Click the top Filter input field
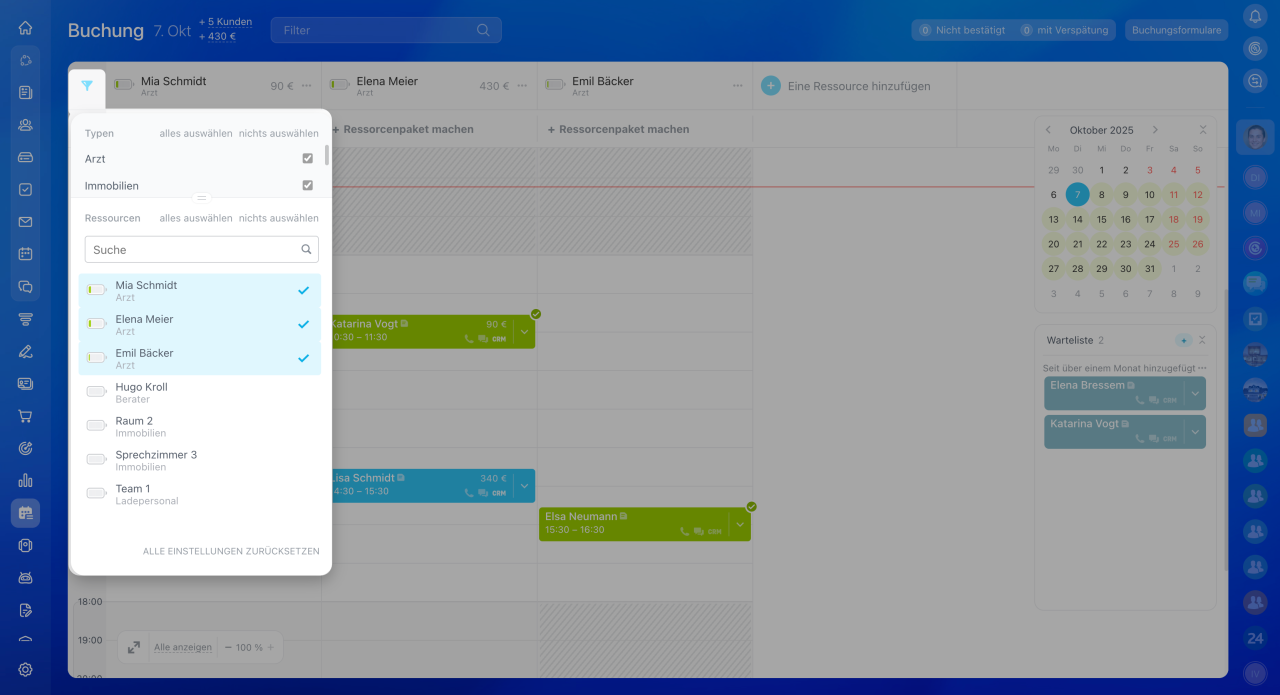The image size is (1280, 695). 385,30
